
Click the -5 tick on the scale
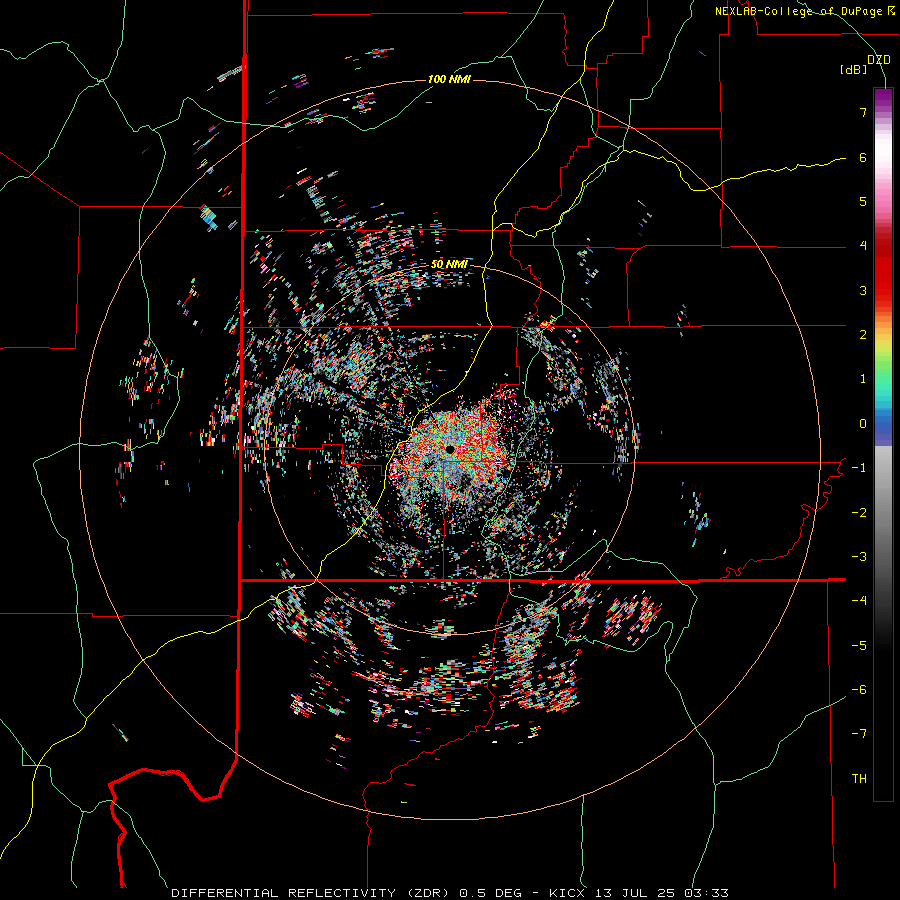(x=859, y=646)
